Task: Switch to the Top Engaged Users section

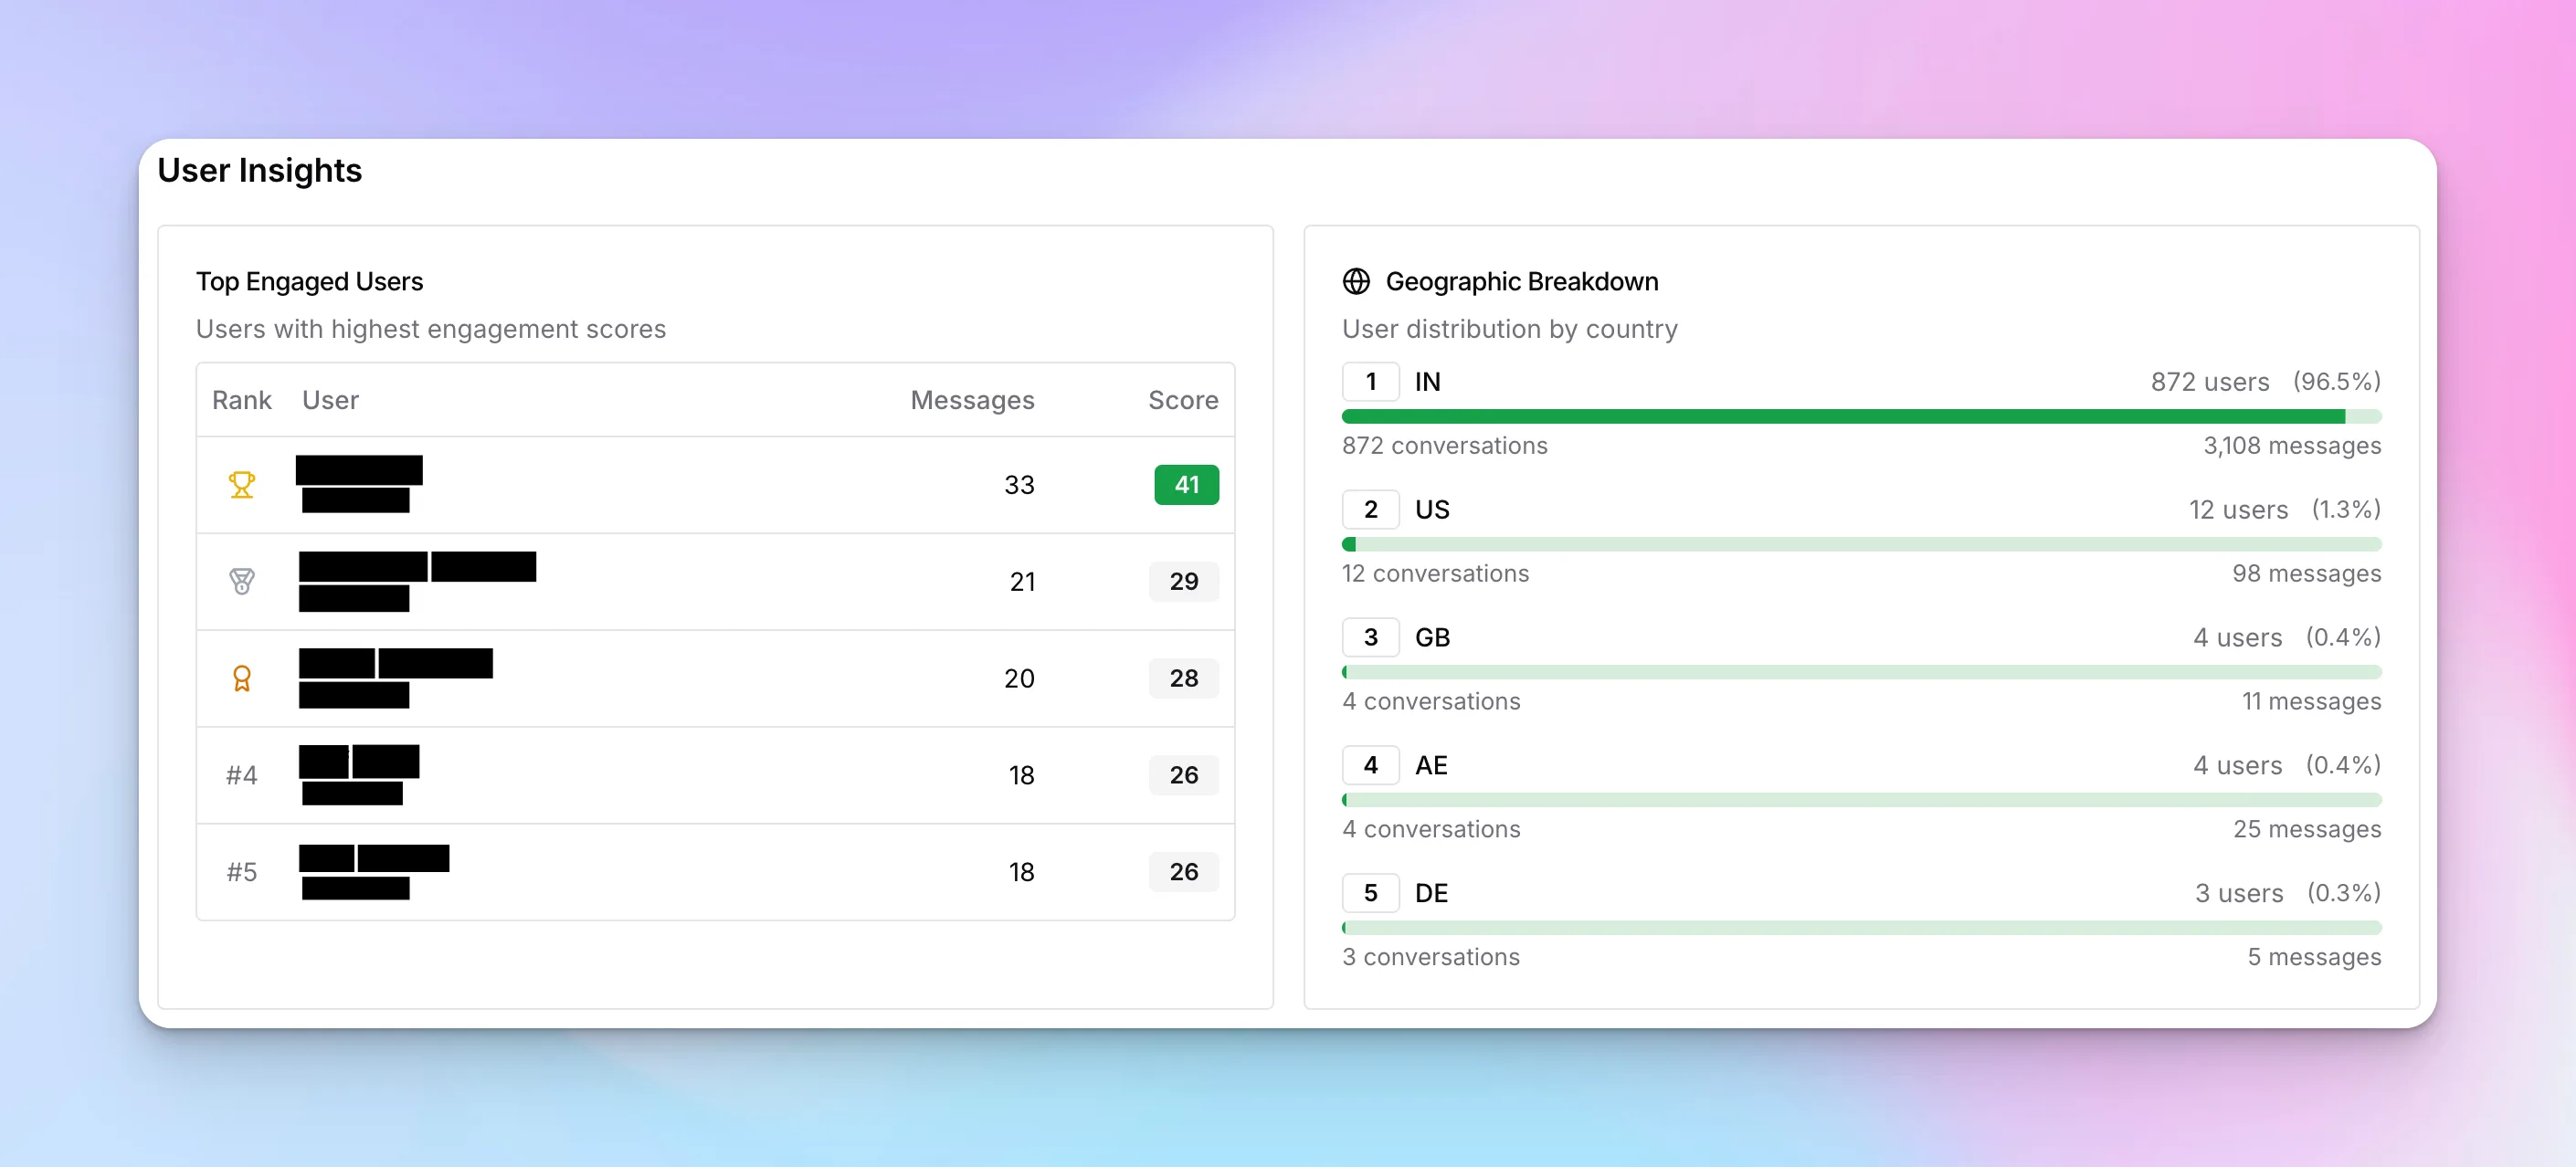Action: click(310, 281)
